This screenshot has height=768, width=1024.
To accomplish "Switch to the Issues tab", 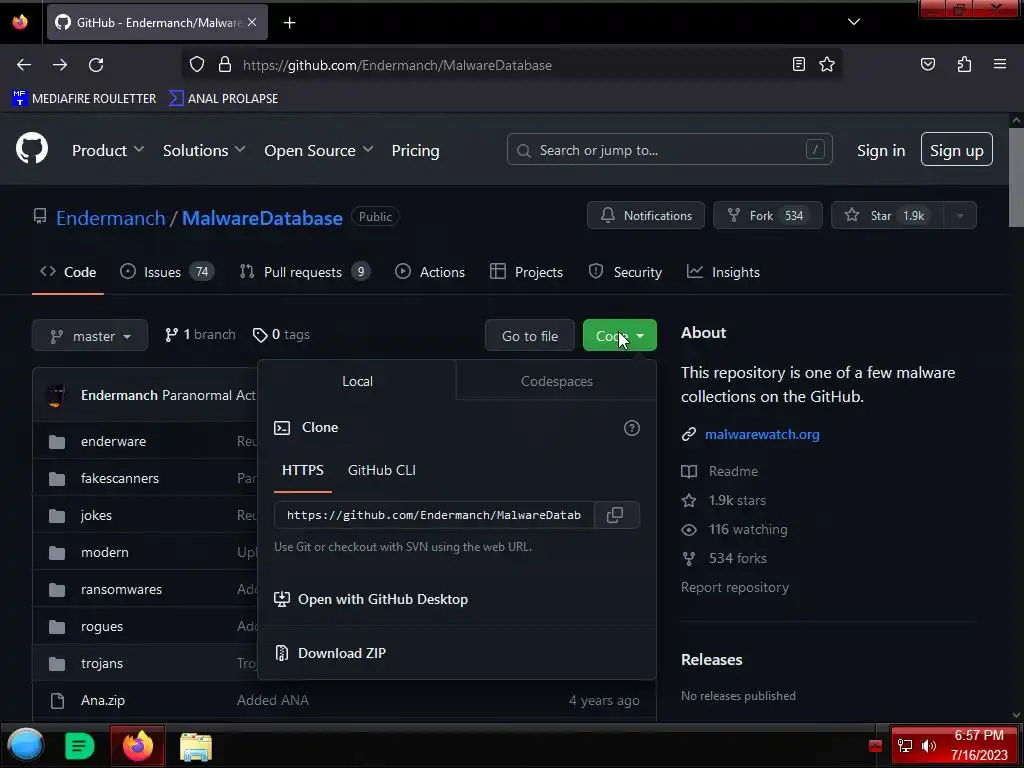I will click(167, 272).
